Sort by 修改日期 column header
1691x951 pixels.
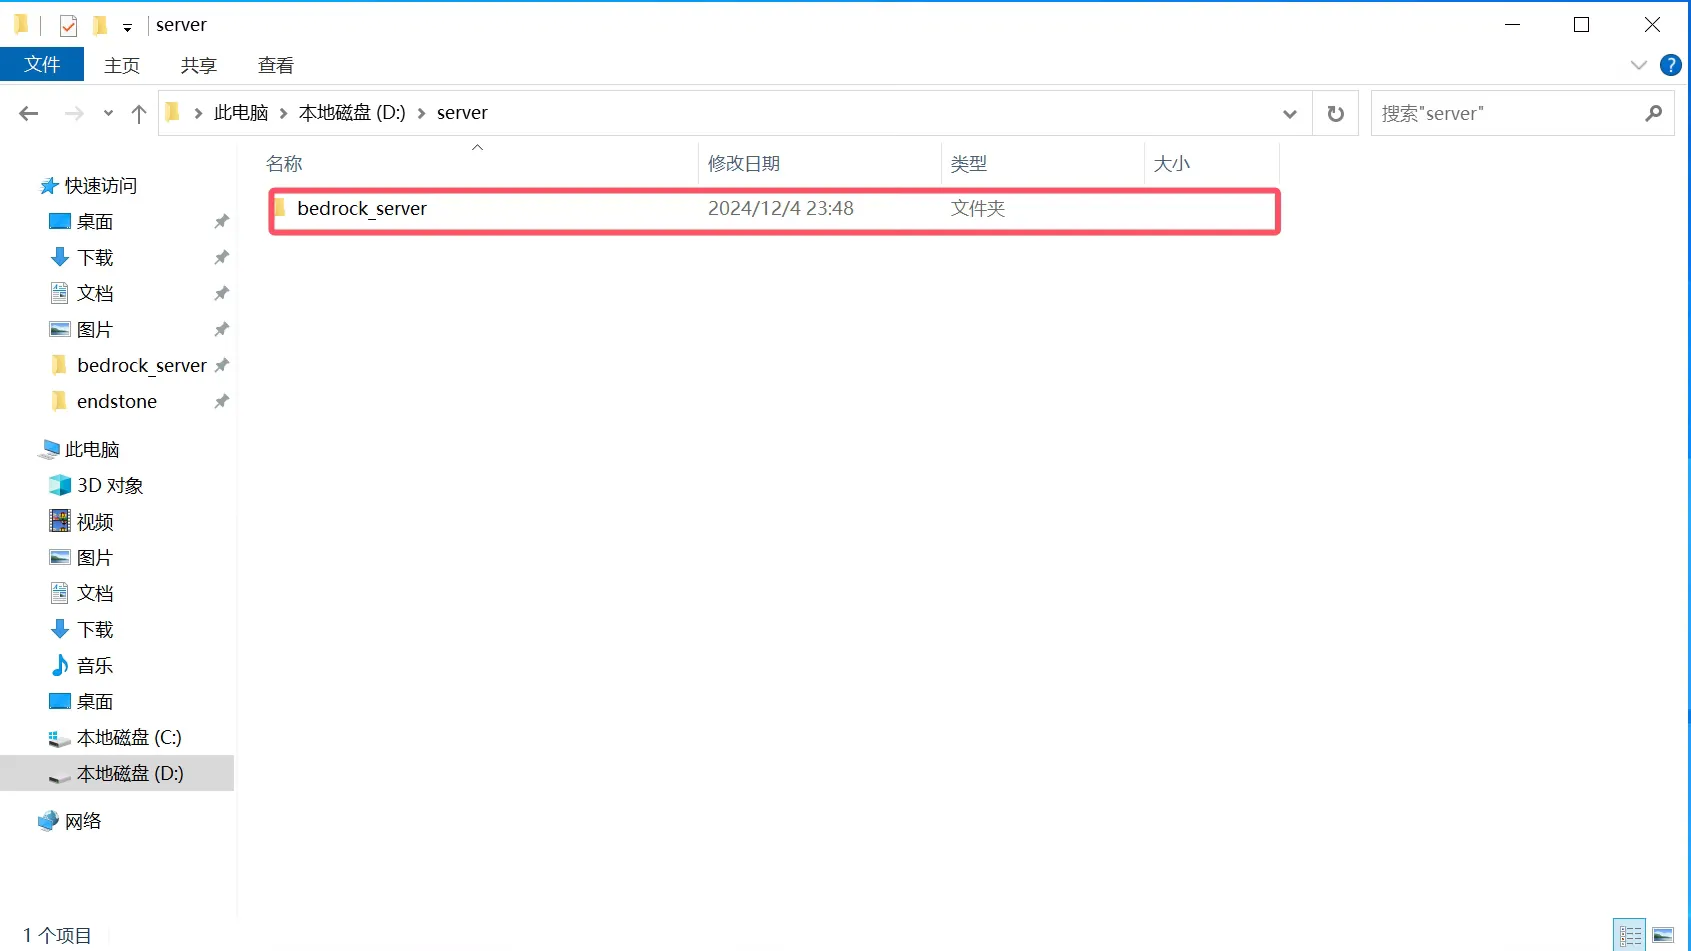[744, 164]
